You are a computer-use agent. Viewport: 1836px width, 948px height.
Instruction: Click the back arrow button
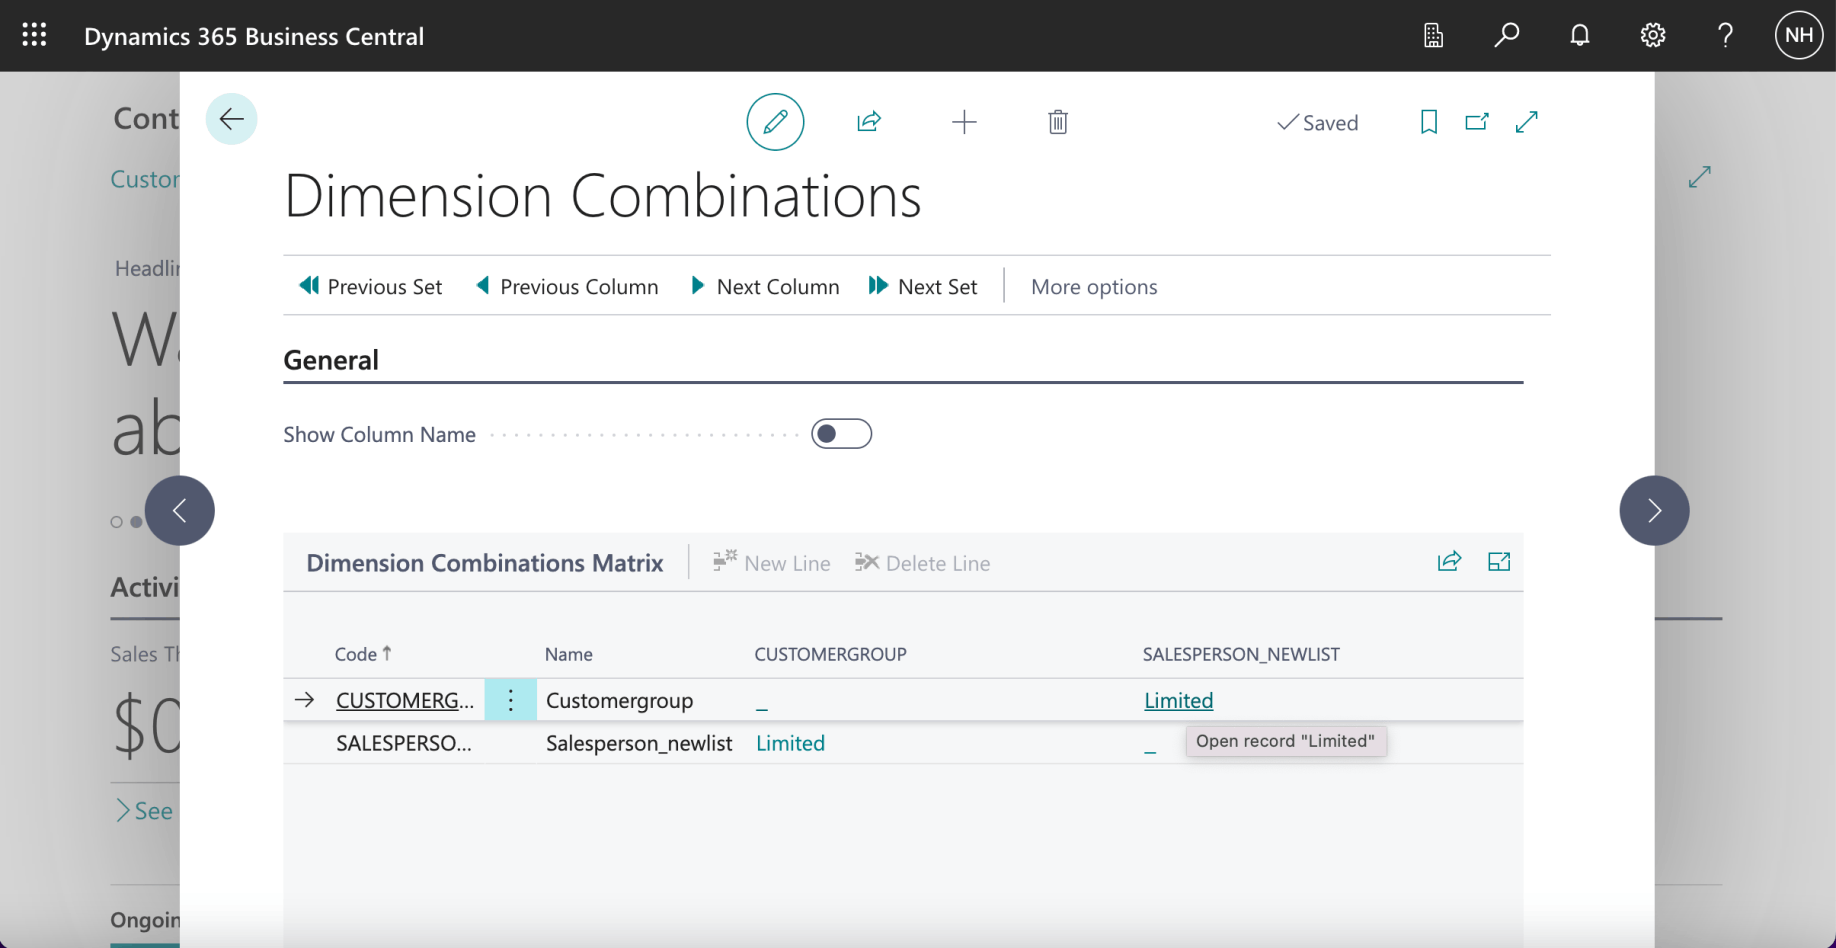(232, 119)
